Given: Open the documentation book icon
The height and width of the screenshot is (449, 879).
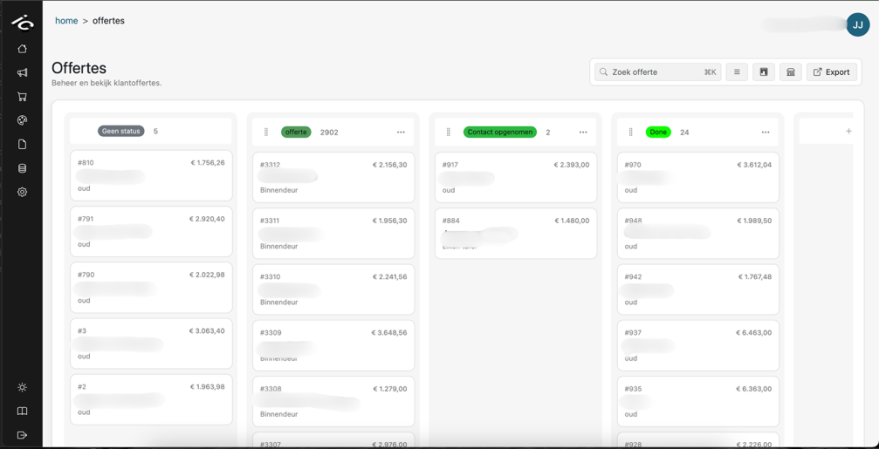Looking at the screenshot, I should [x=22, y=411].
